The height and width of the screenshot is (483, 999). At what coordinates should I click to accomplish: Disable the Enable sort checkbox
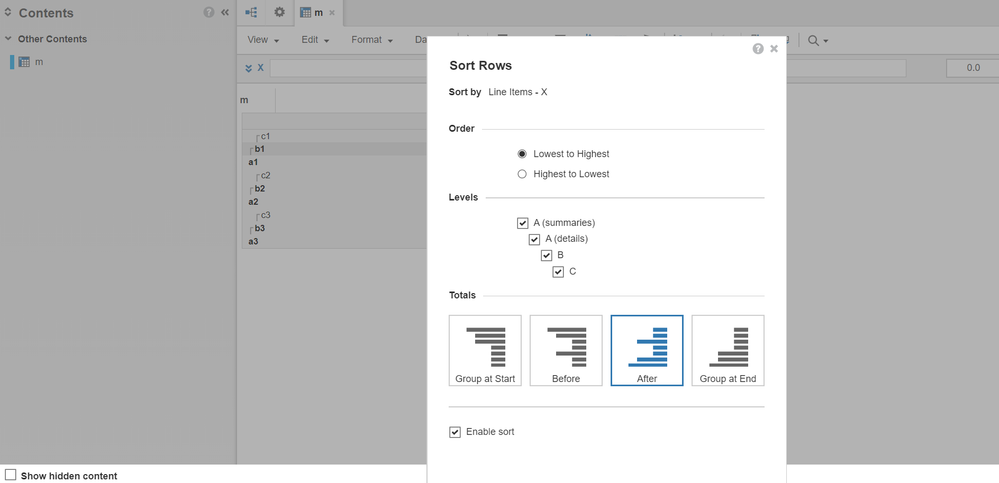pos(455,432)
